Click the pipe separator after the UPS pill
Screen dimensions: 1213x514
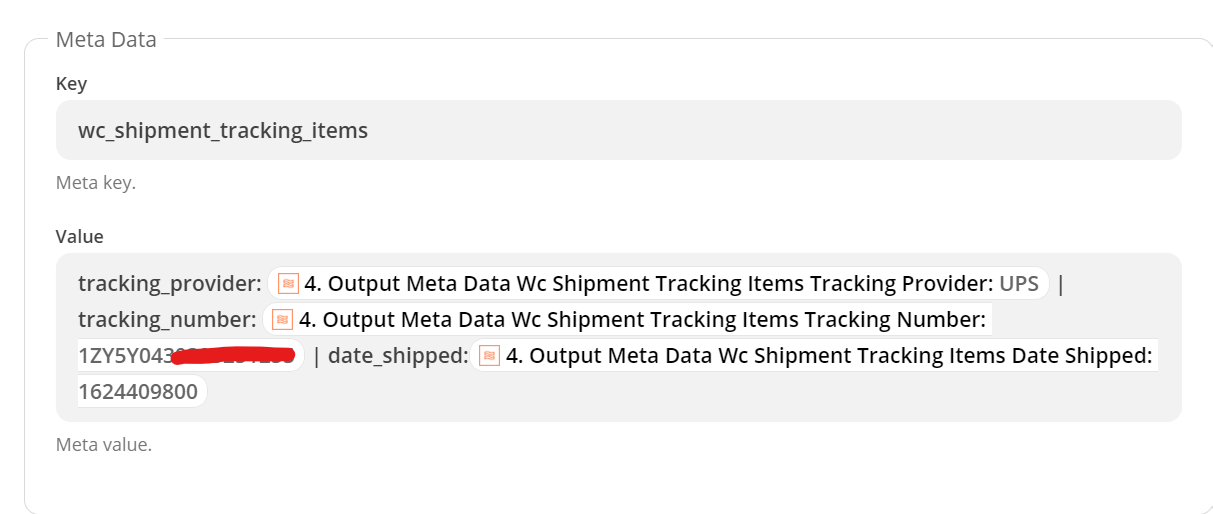pyautogui.click(x=1061, y=283)
